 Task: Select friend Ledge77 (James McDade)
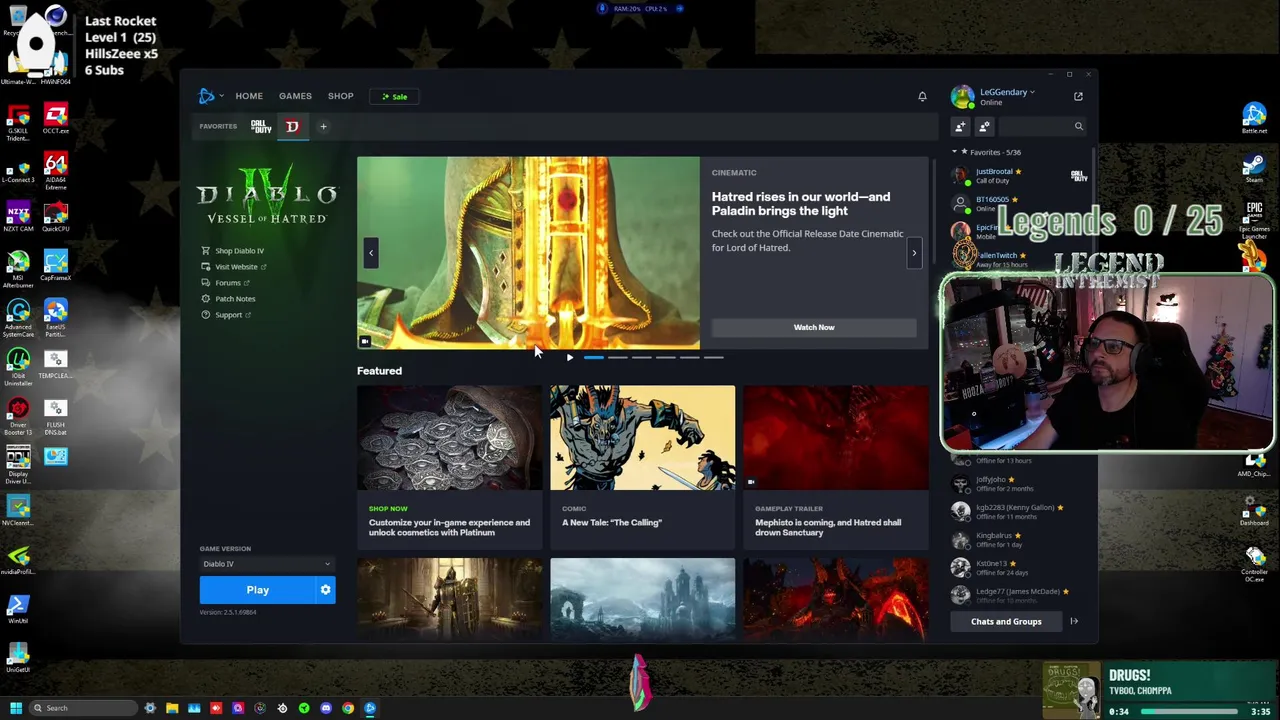1018,595
